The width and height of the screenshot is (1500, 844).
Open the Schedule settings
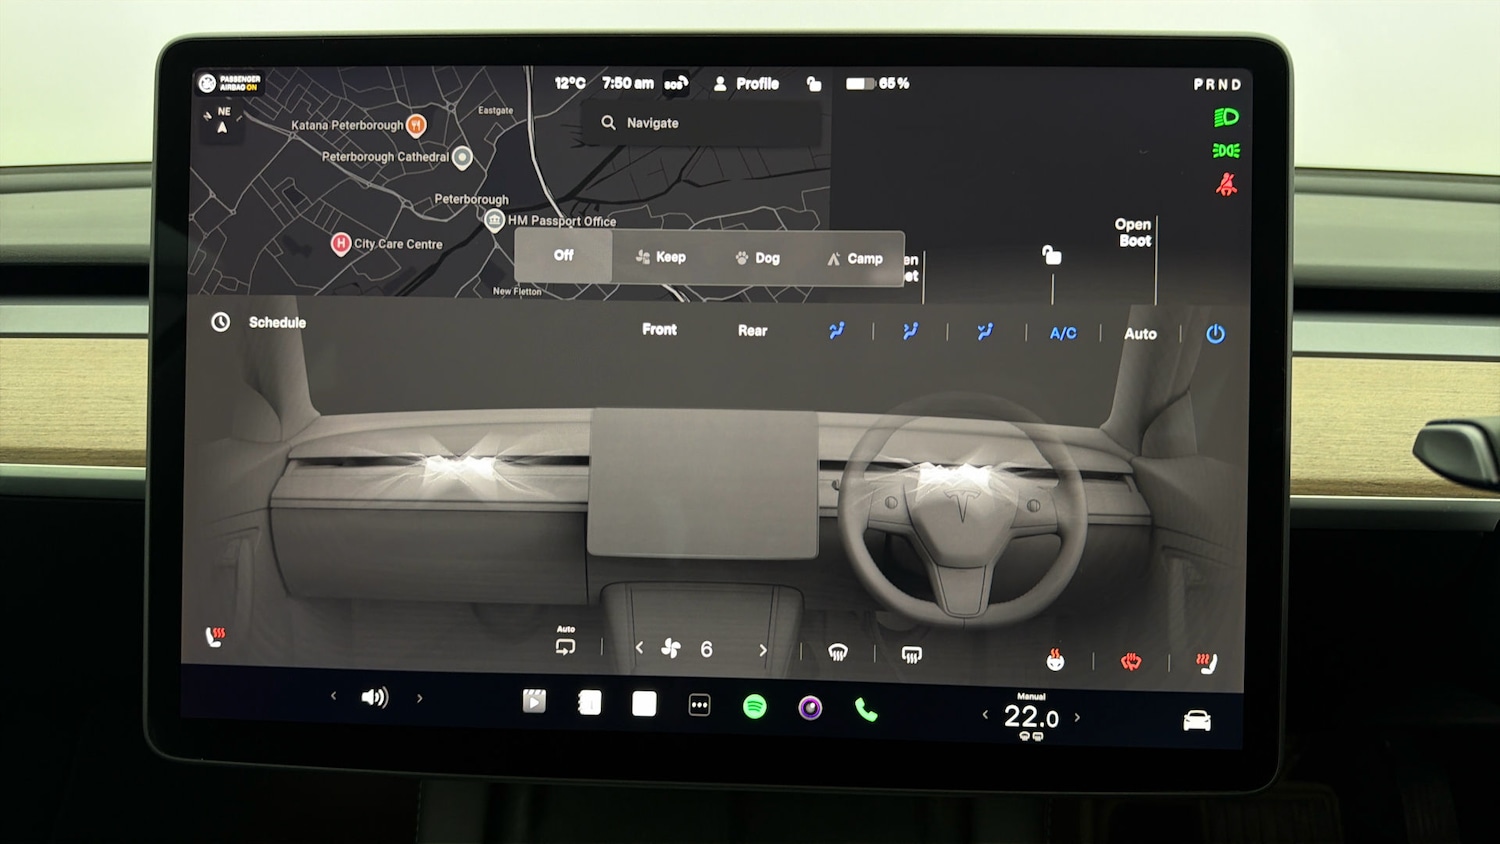(x=258, y=322)
